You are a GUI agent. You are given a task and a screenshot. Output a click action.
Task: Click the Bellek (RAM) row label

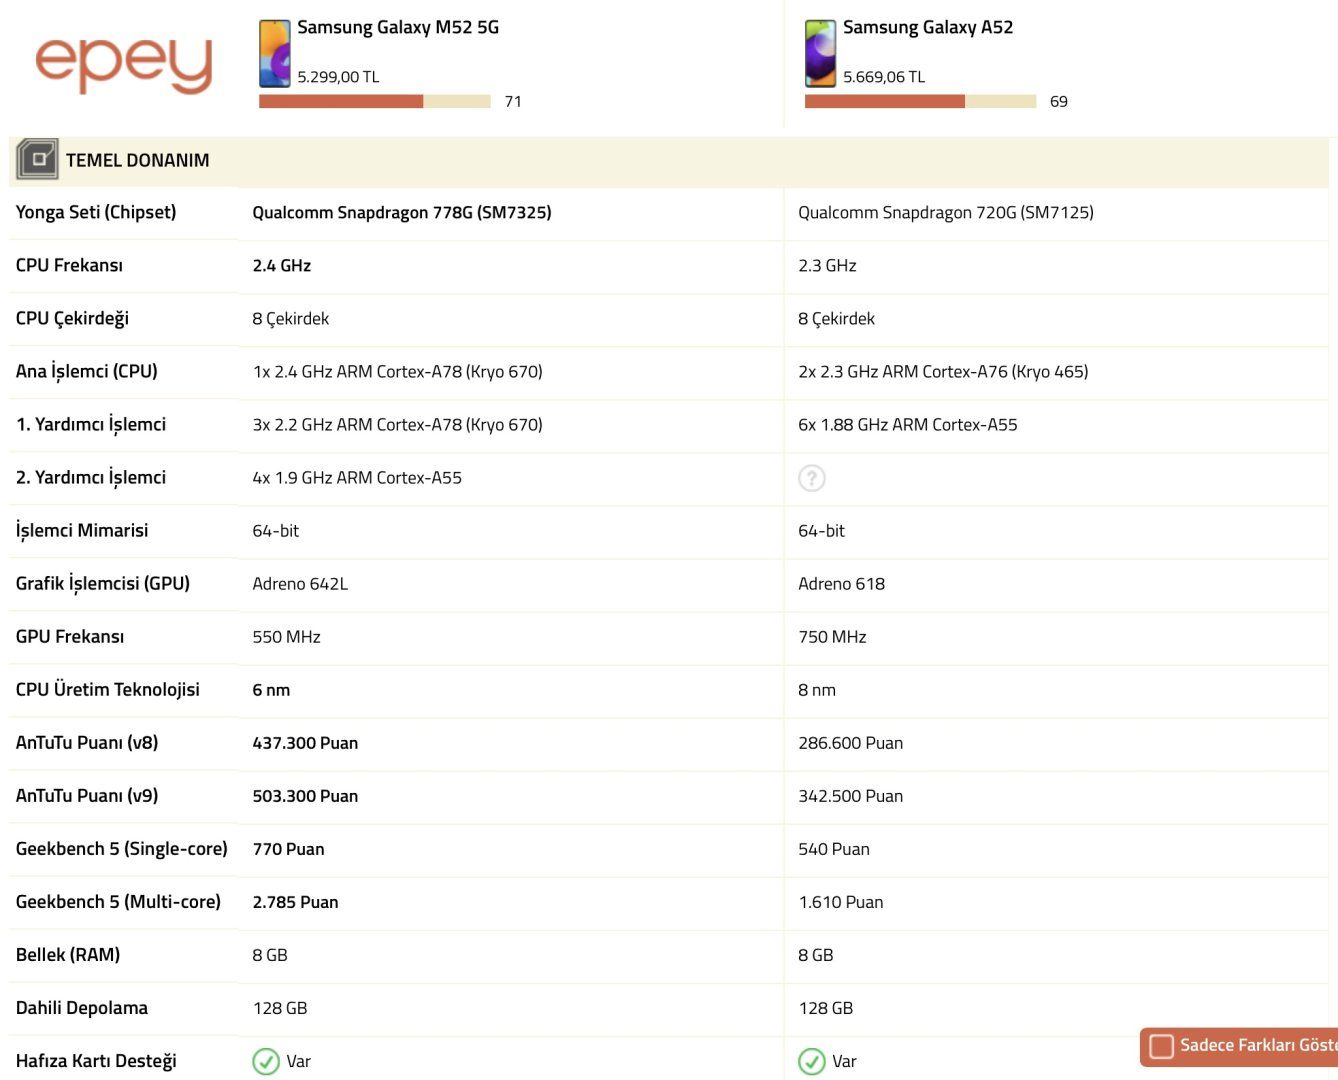(68, 954)
